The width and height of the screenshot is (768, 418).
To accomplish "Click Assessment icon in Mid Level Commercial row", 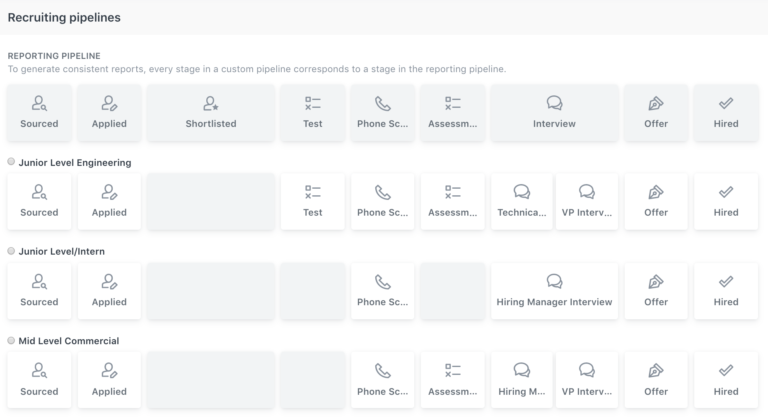I will 452,370.
